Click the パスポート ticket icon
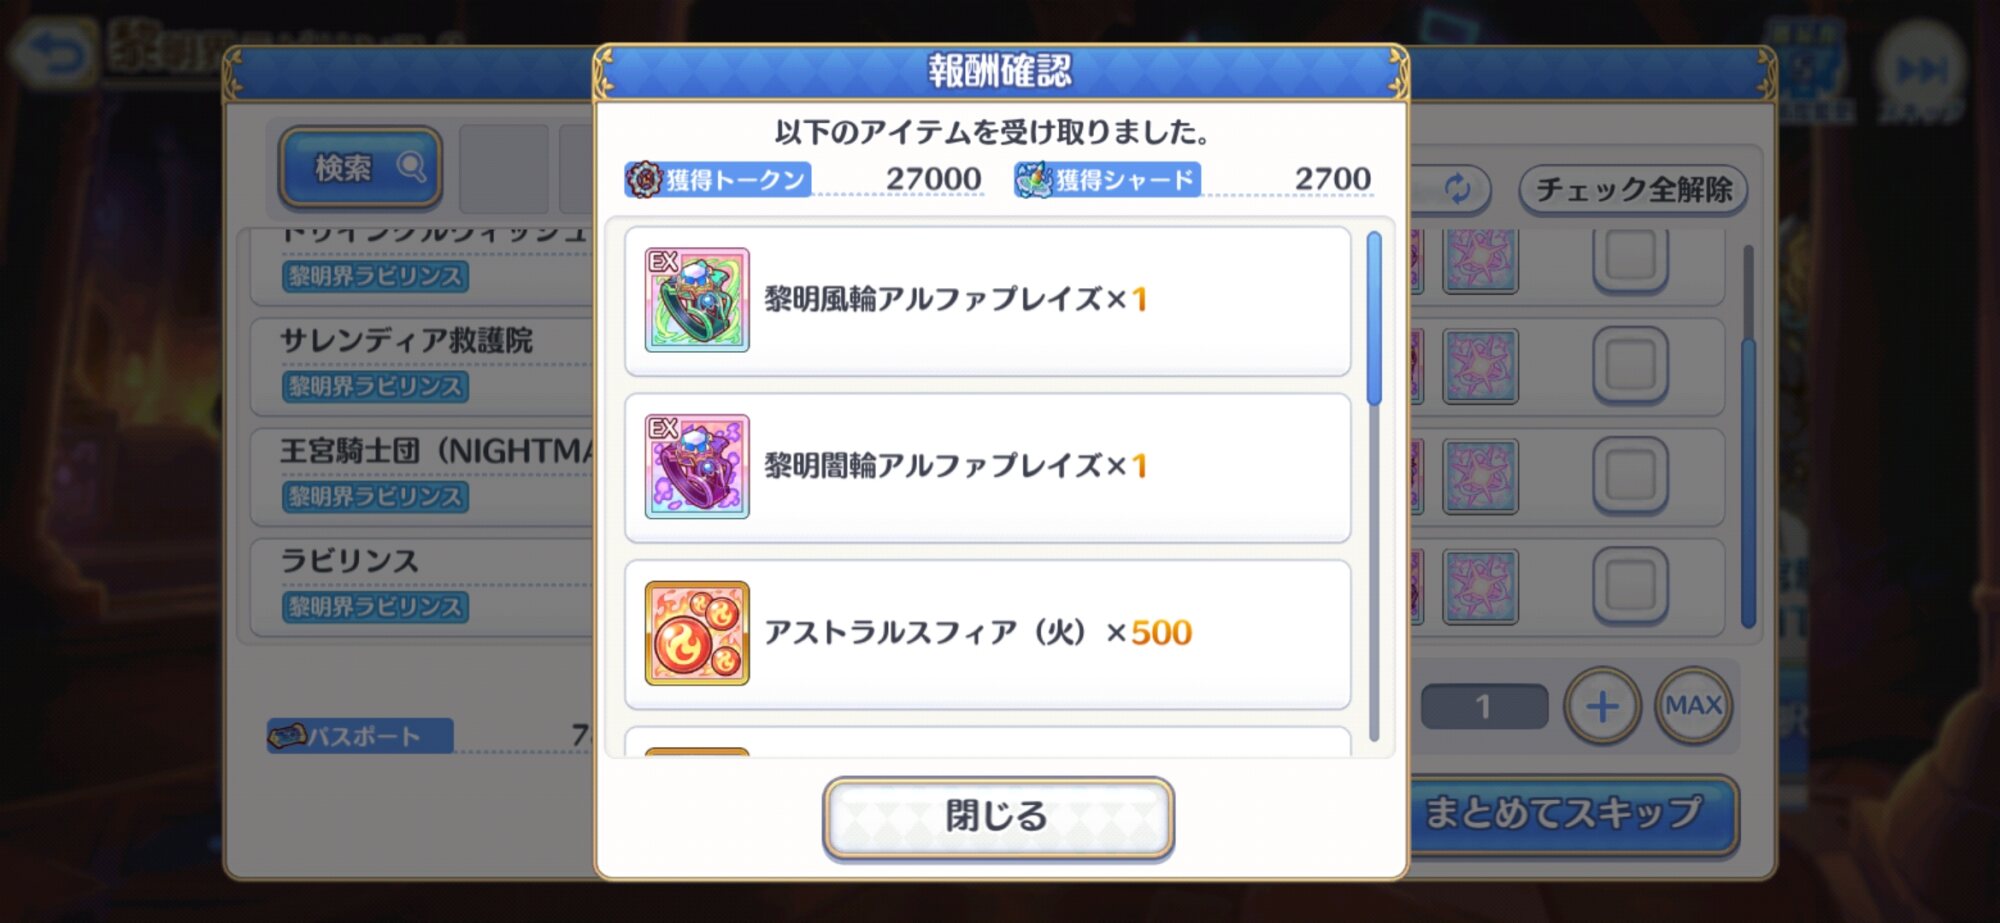This screenshot has height=923, width=2000. [x=287, y=736]
